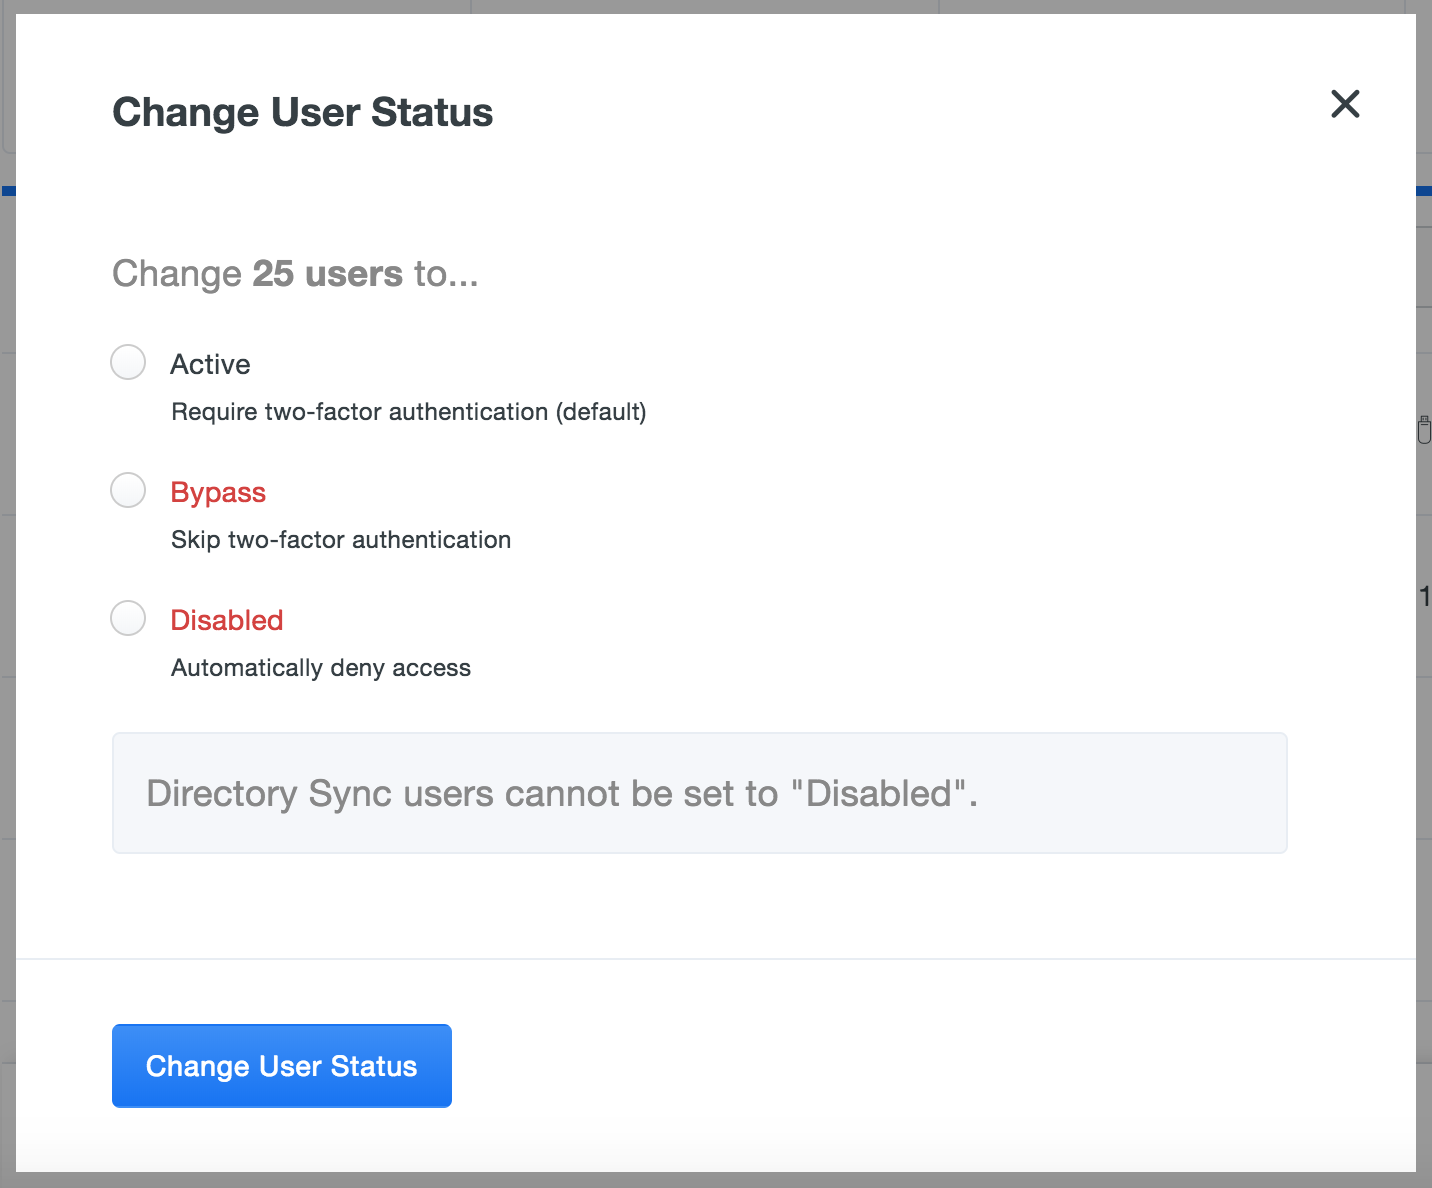Click the Change User Status dialog title
This screenshot has width=1432, height=1188.
click(x=302, y=112)
